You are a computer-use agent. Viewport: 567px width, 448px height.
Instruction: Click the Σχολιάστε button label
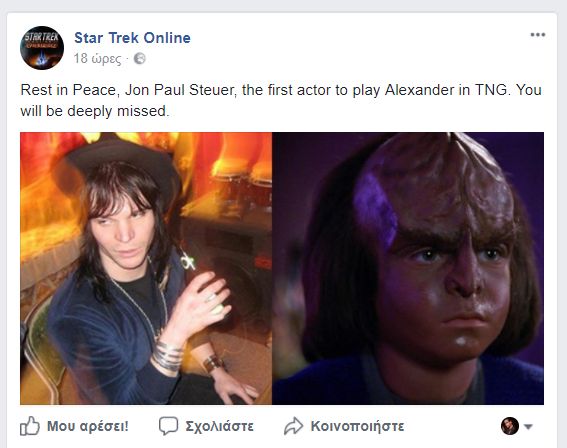point(219,426)
